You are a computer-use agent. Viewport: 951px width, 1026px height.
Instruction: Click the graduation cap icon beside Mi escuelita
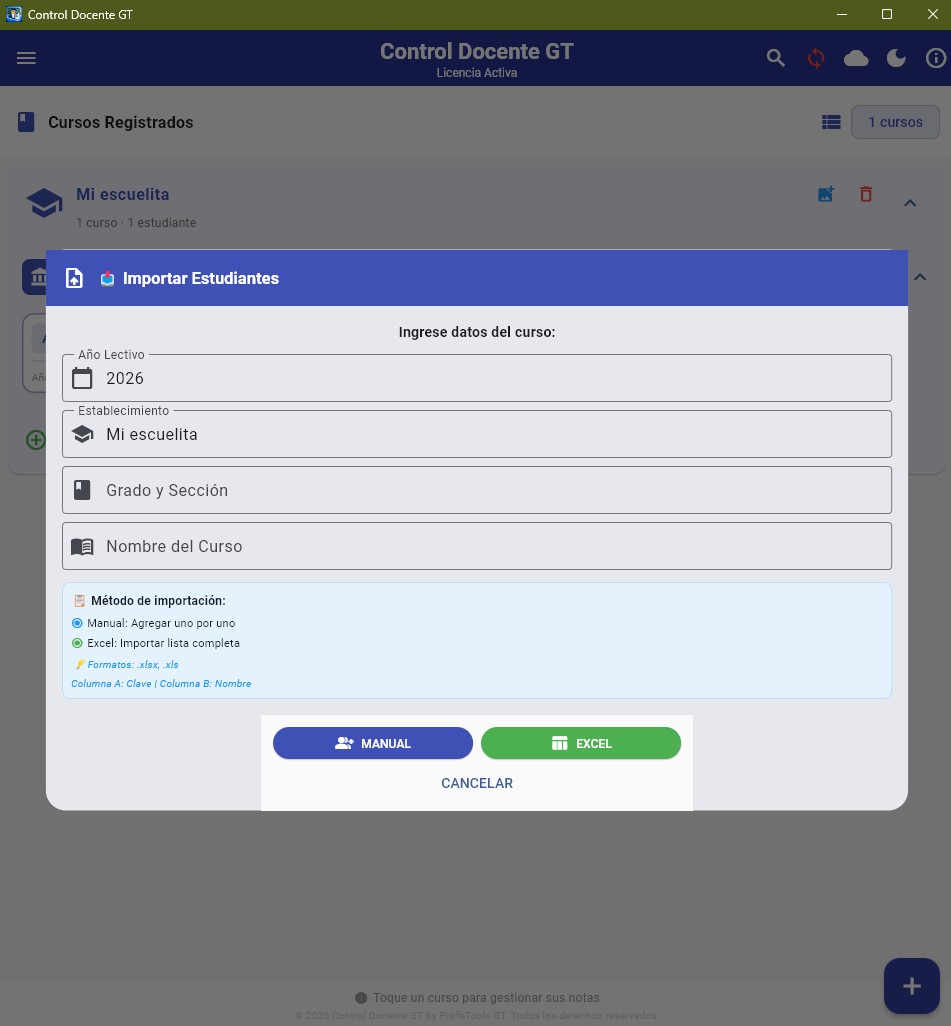click(x=44, y=203)
